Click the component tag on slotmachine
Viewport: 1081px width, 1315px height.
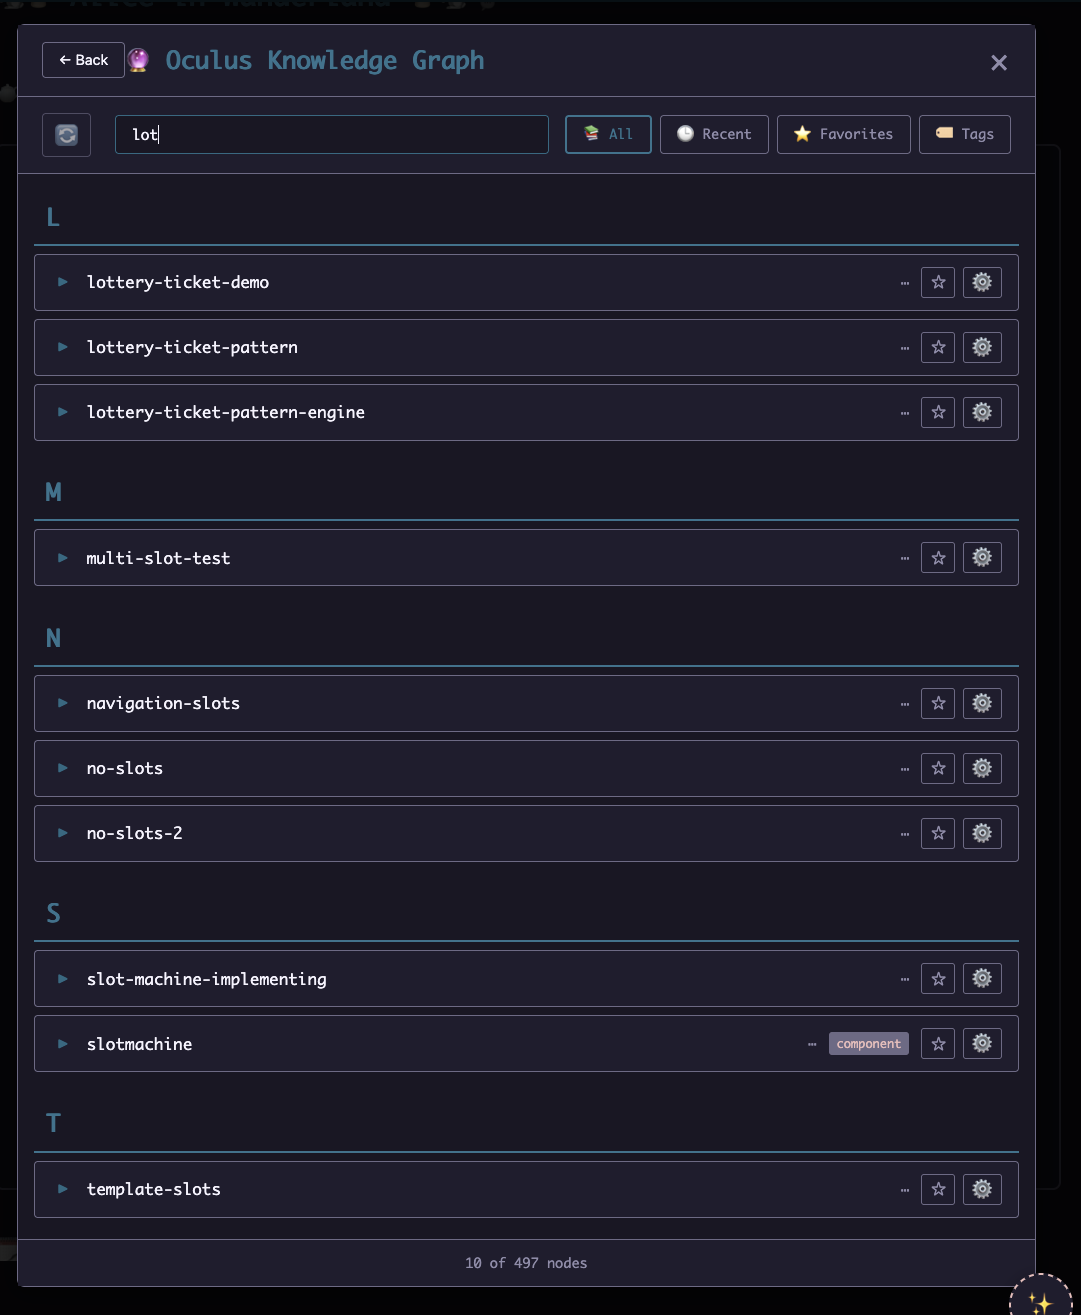pos(868,1044)
